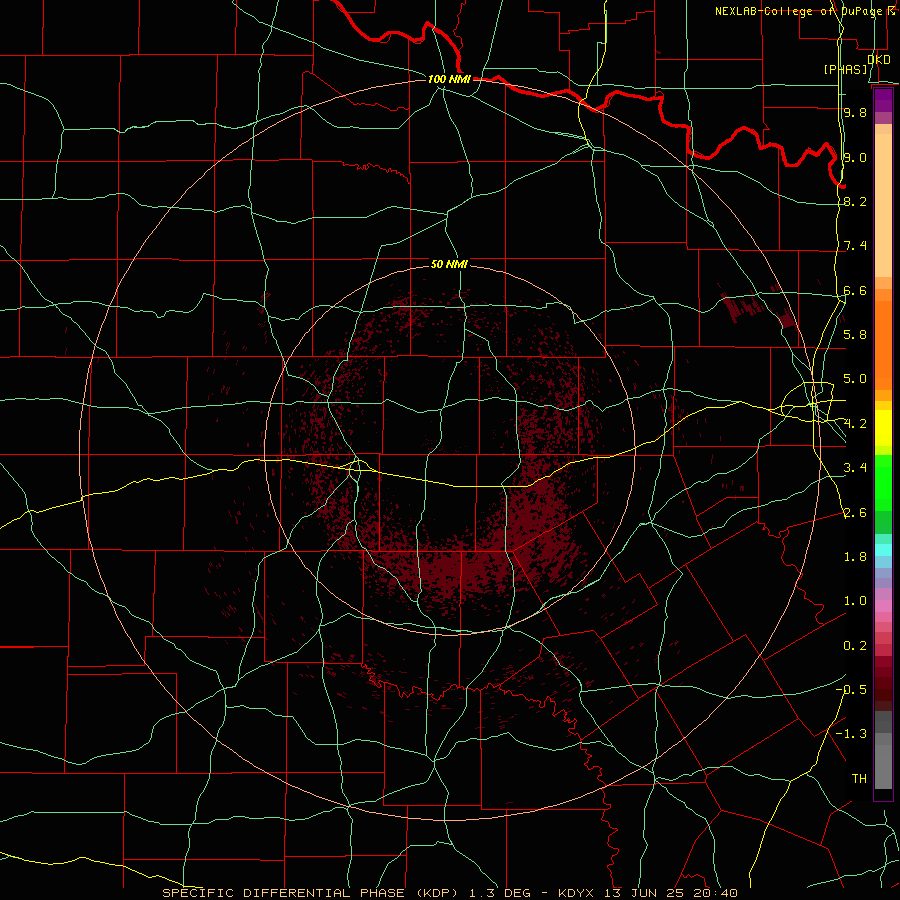Pick the yellow segment of the color bar
900x900 pixels.
pyautogui.click(x=883, y=428)
